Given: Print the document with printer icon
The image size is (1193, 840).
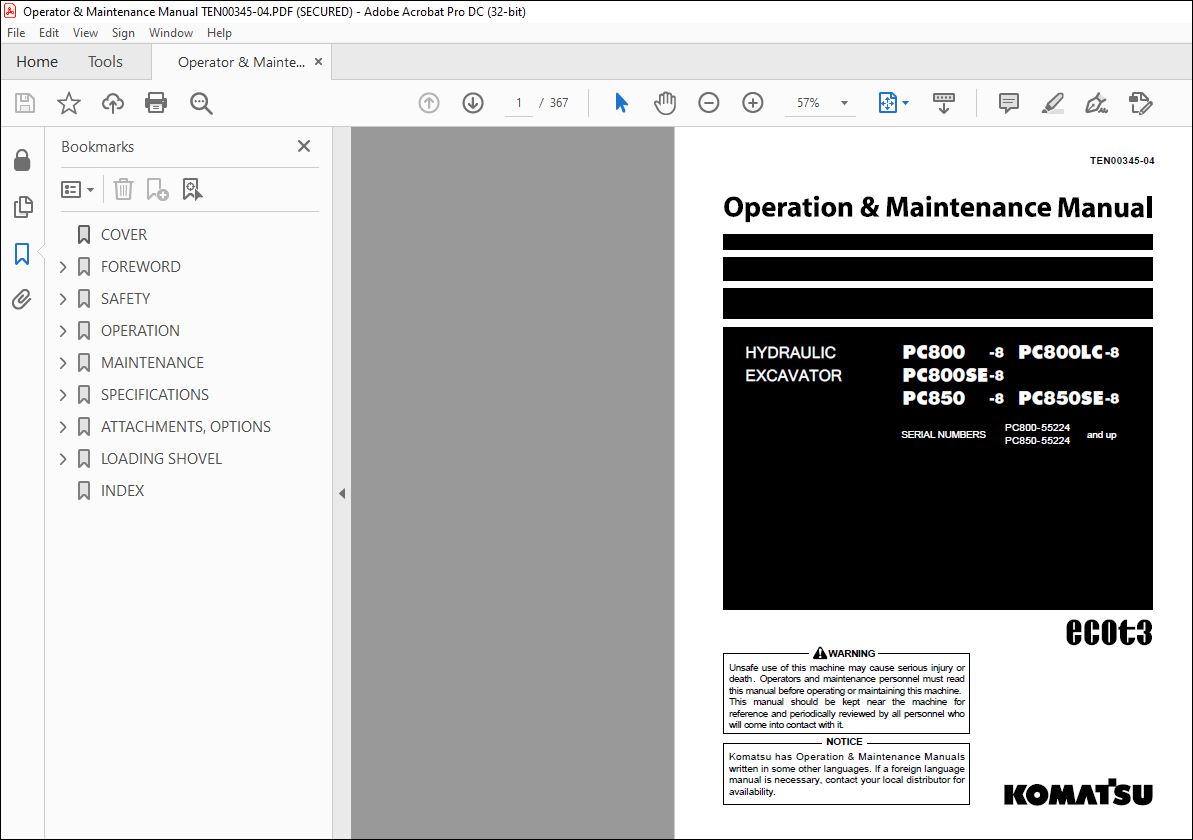Looking at the screenshot, I should (156, 103).
